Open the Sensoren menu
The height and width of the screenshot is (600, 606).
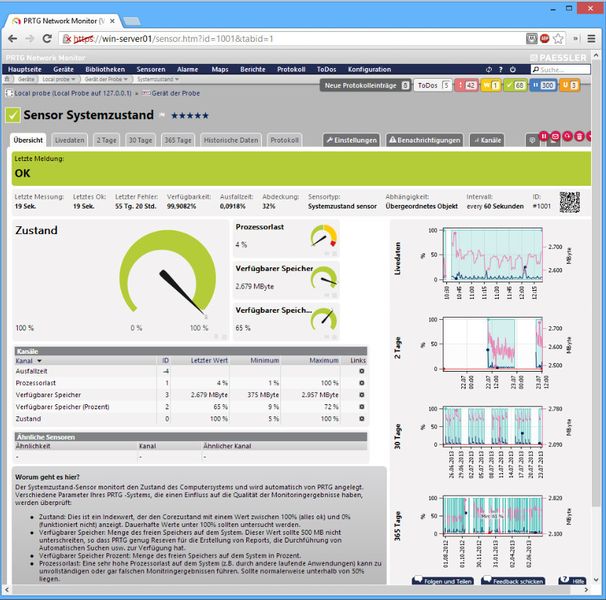pos(151,70)
